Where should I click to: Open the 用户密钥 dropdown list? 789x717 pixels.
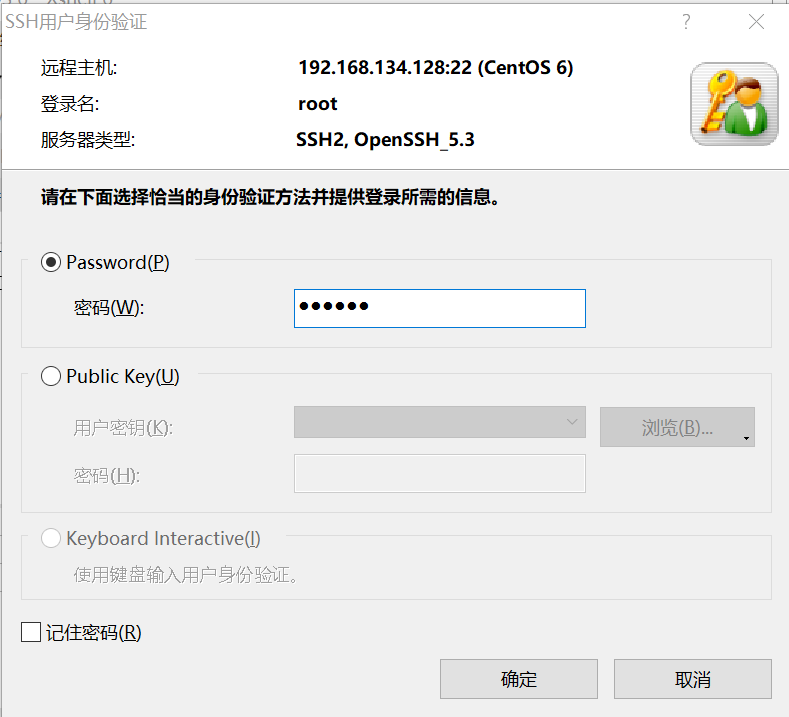[440, 422]
